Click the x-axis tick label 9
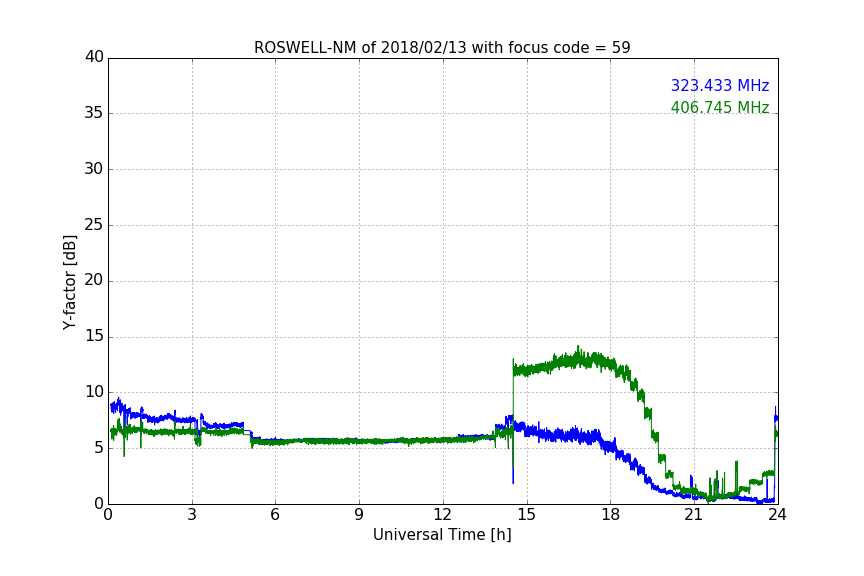The width and height of the screenshot is (864, 576). pyautogui.click(x=359, y=515)
